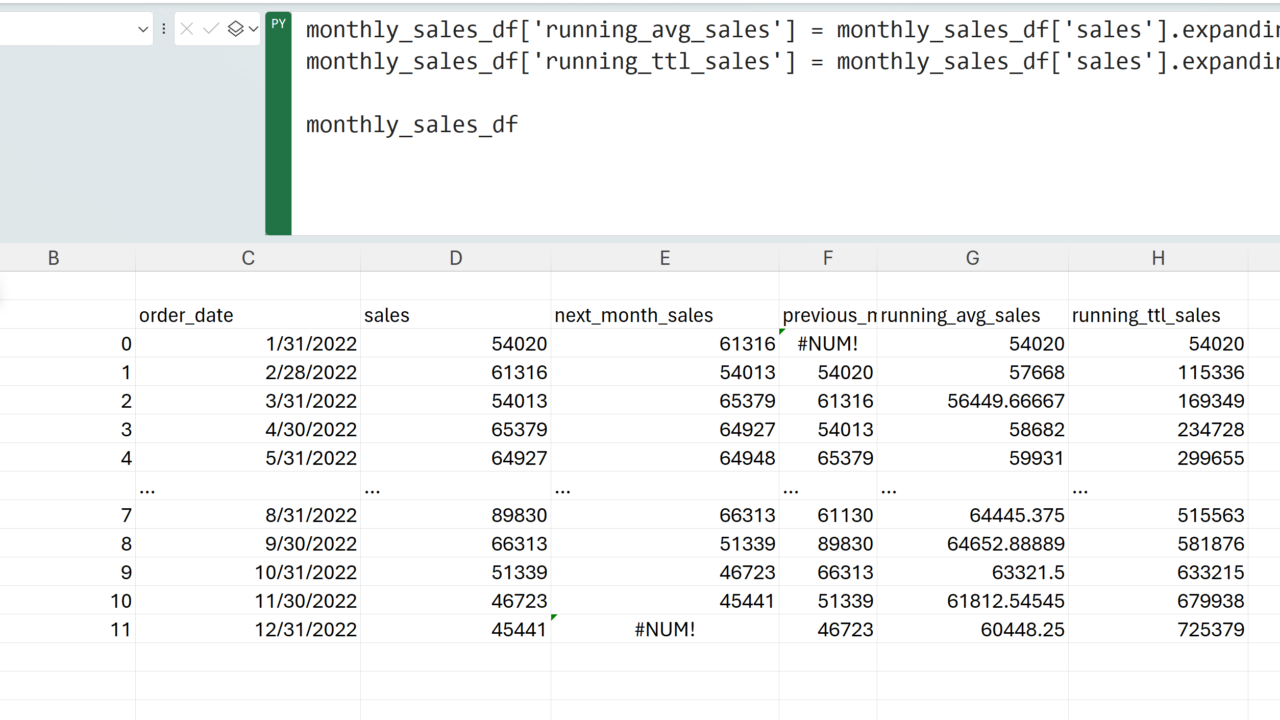Select column C header
Viewport: 1280px width, 720px height.
[248, 258]
